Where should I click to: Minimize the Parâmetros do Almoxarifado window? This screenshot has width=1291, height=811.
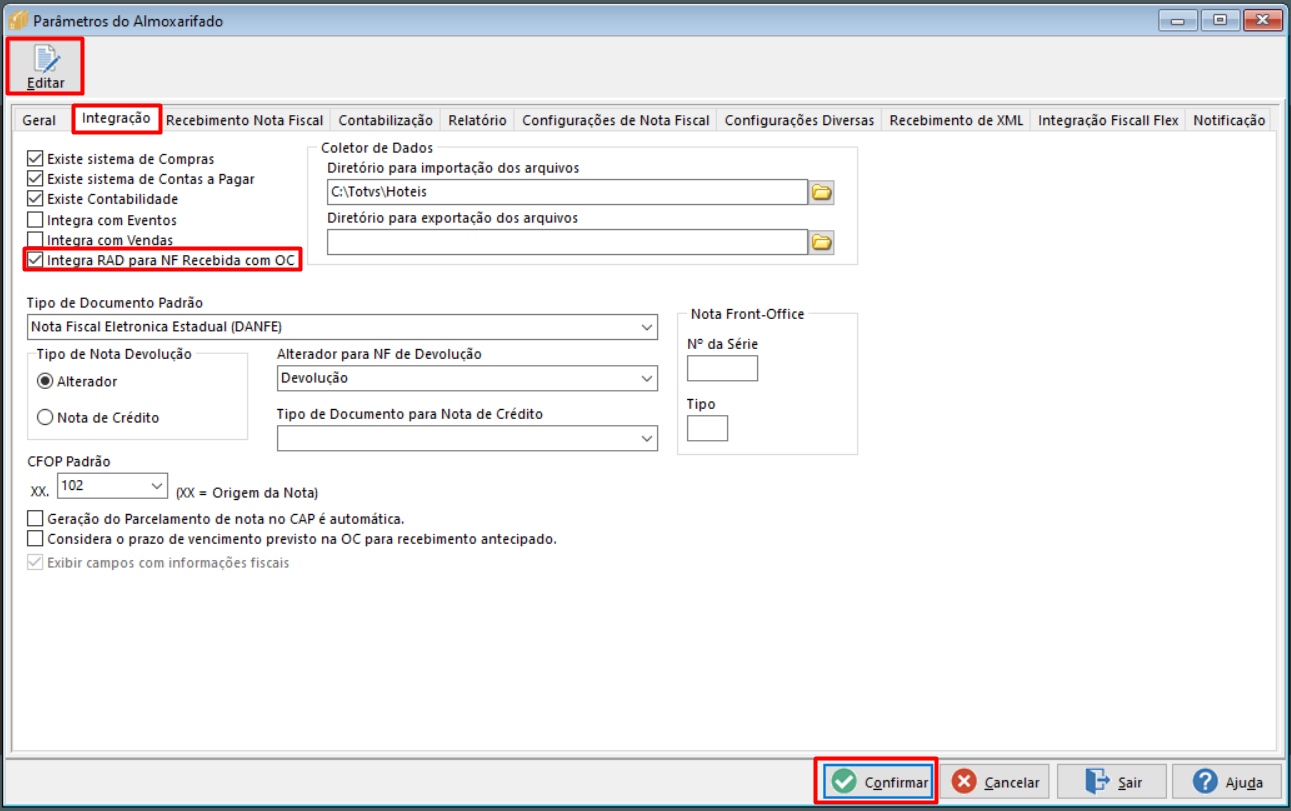[1180, 19]
